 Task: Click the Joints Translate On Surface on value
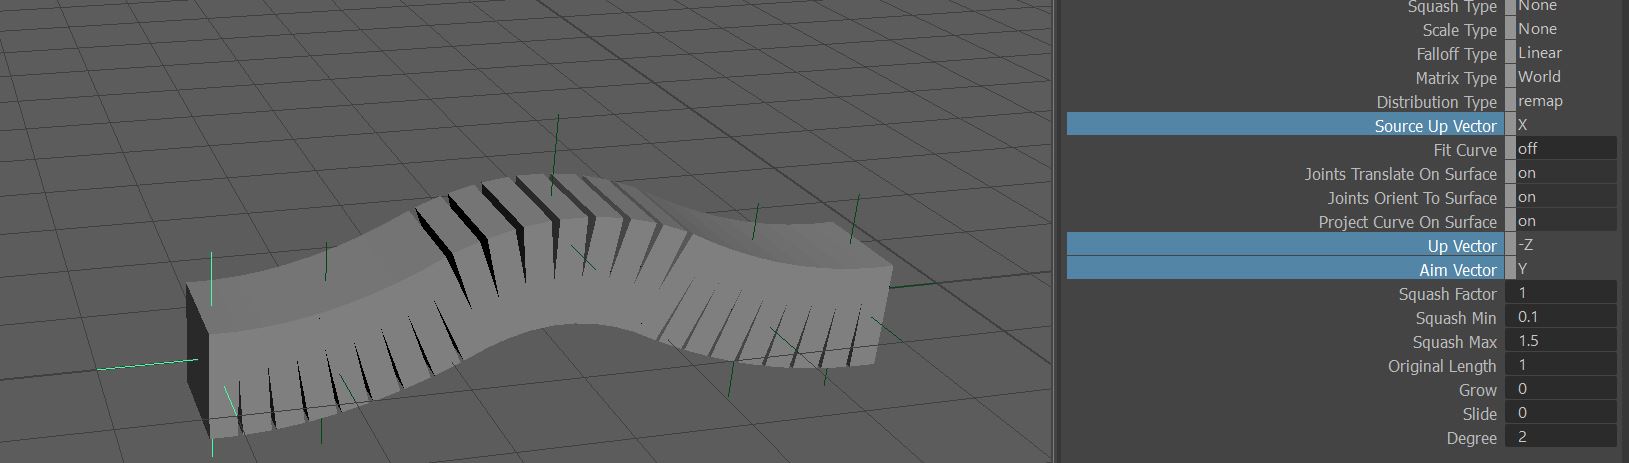[1561, 173]
